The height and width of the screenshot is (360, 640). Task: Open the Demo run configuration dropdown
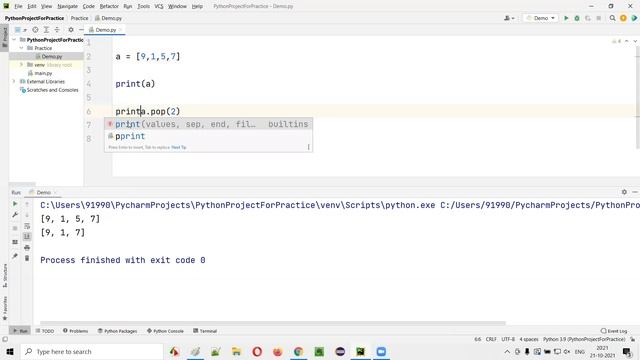click(x=540, y=18)
